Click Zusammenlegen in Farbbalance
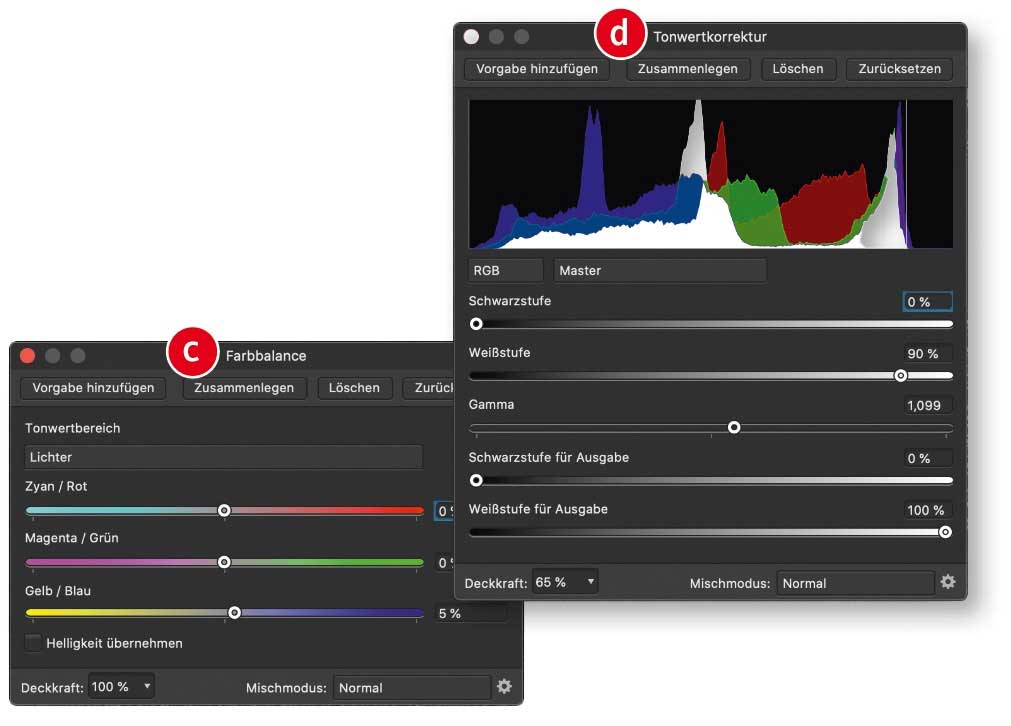The image size is (1011, 726). [244, 388]
